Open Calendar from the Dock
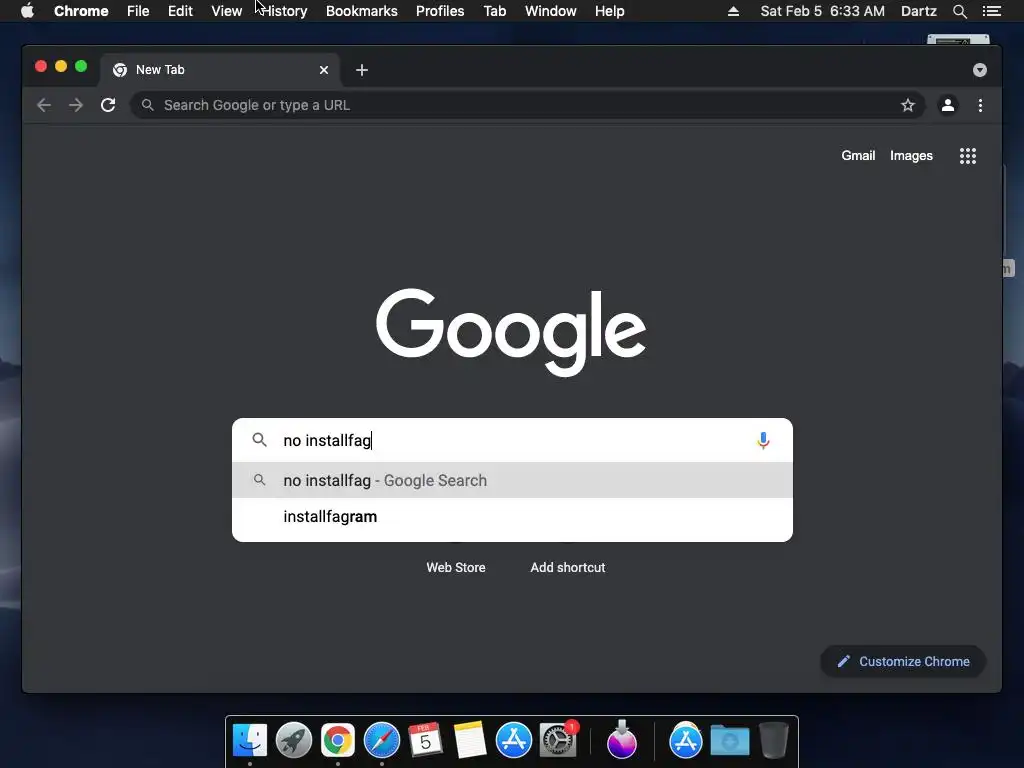The width and height of the screenshot is (1024, 768). [x=425, y=741]
